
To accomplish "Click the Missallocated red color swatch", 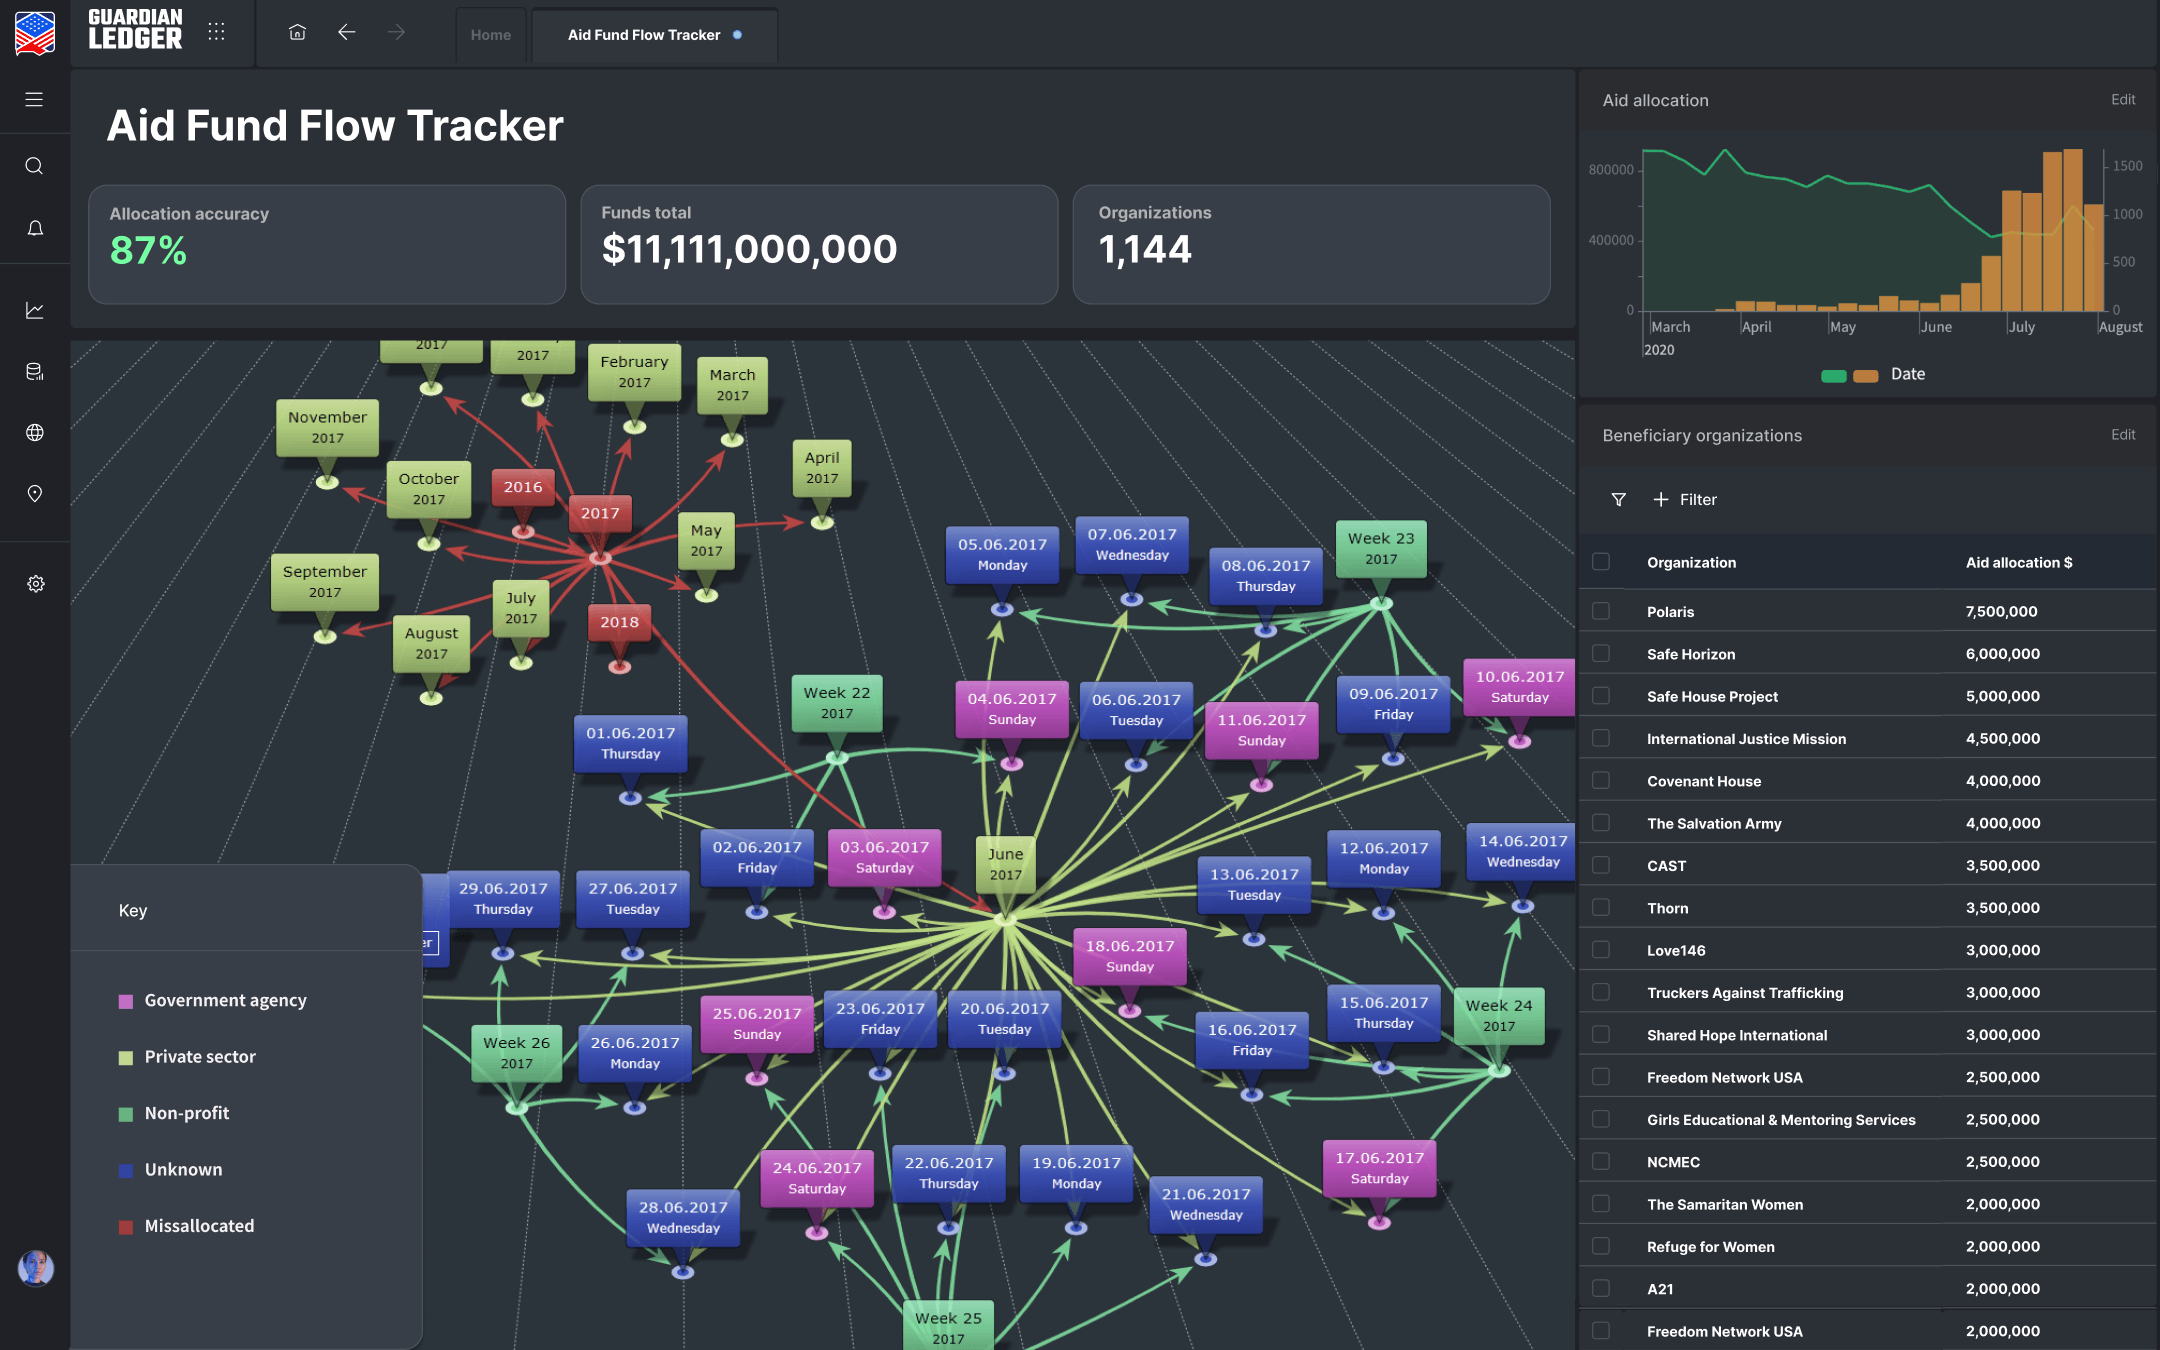I will (x=126, y=1227).
